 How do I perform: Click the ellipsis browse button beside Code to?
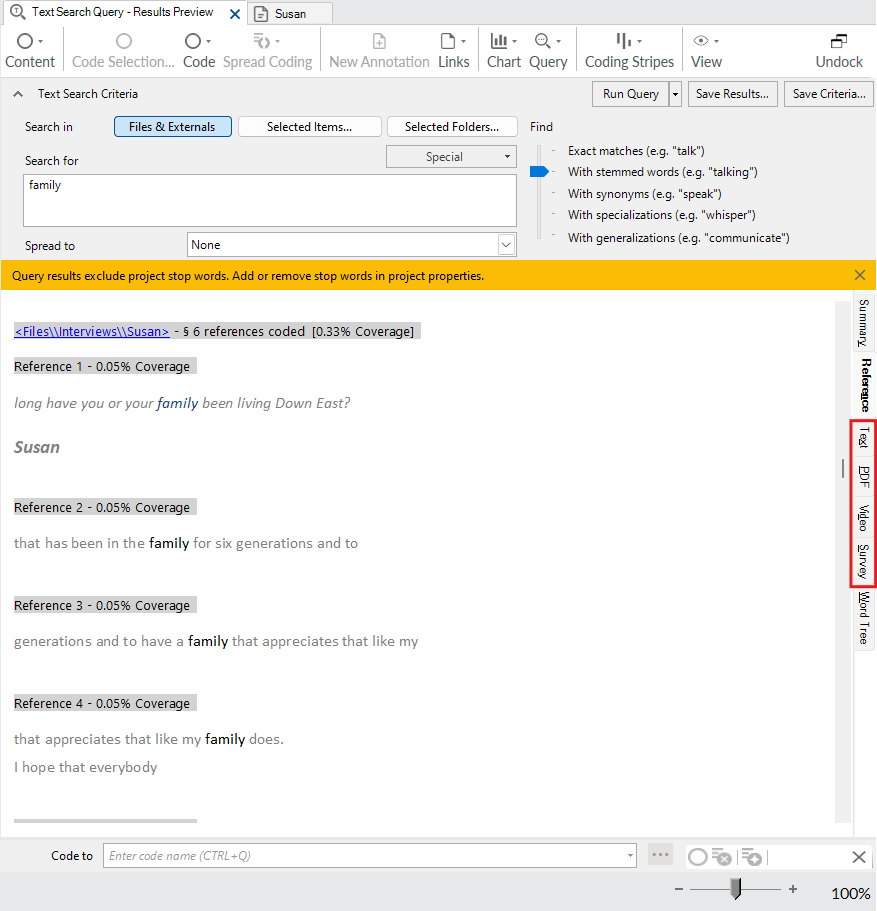[660, 855]
